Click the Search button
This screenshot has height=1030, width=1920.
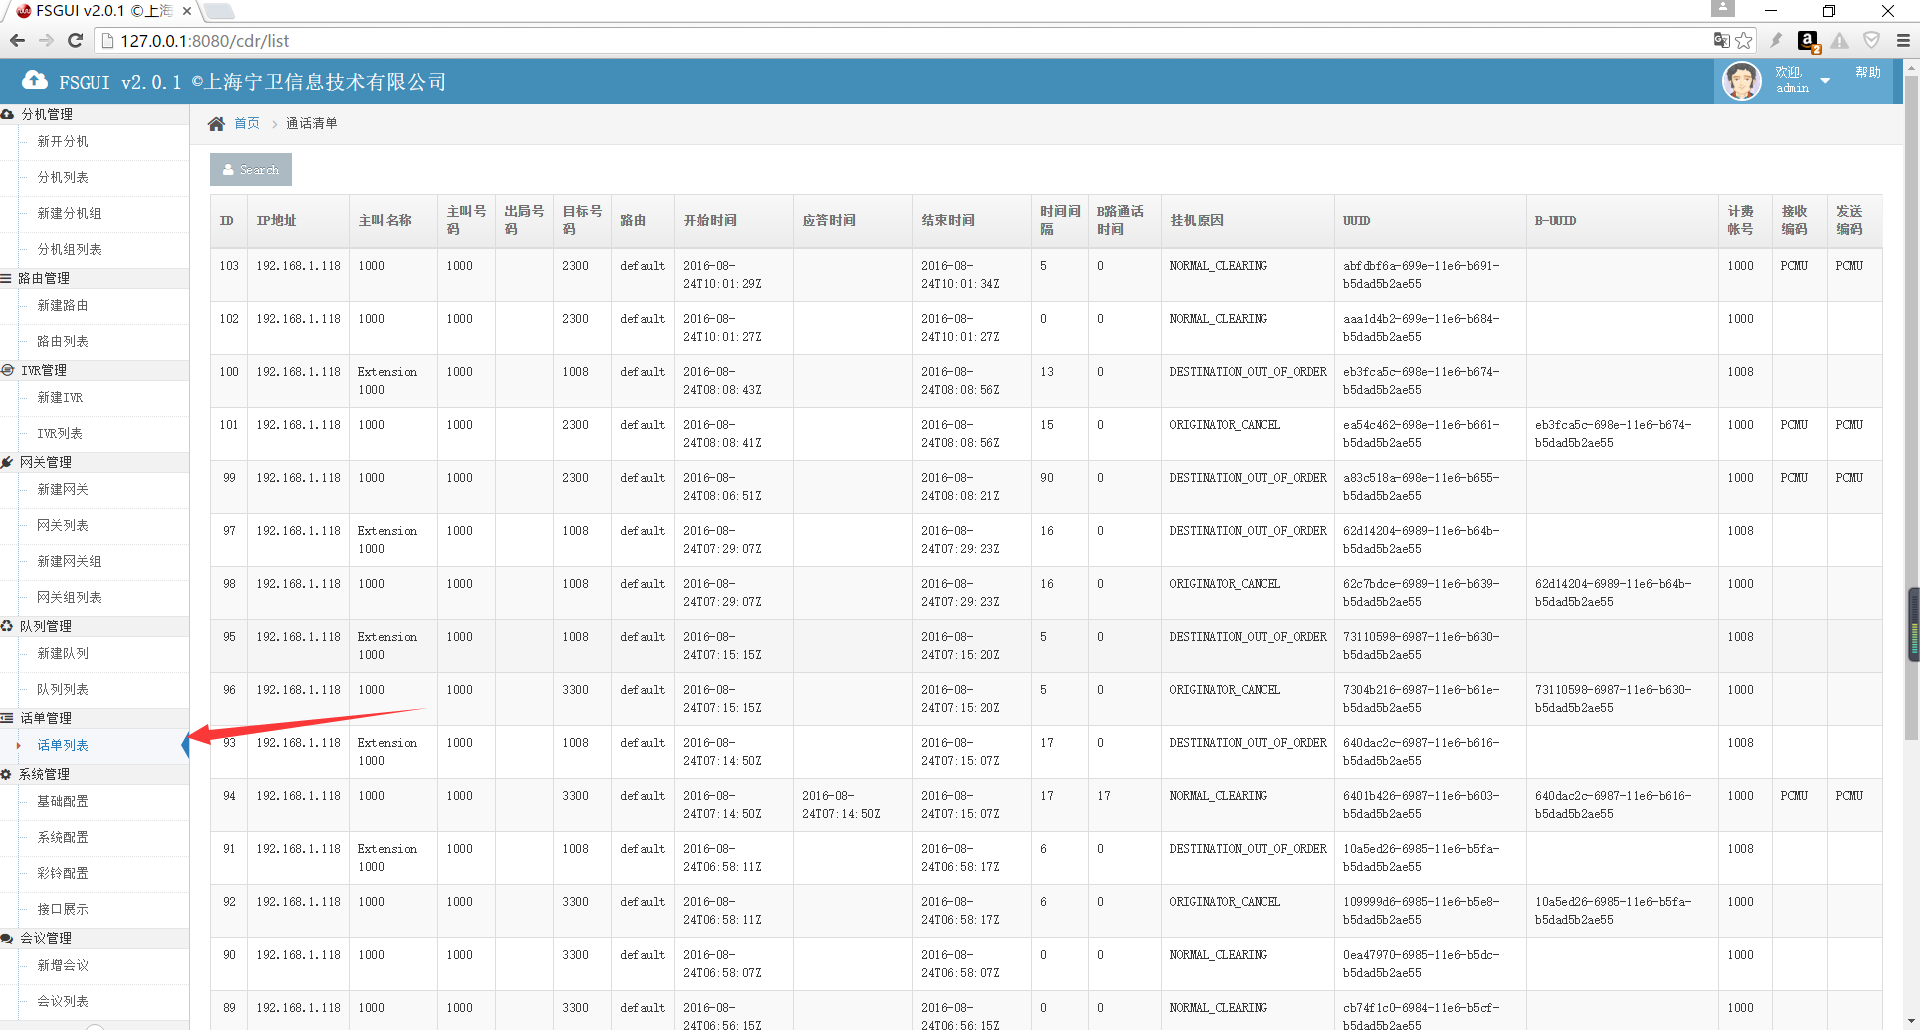click(251, 170)
